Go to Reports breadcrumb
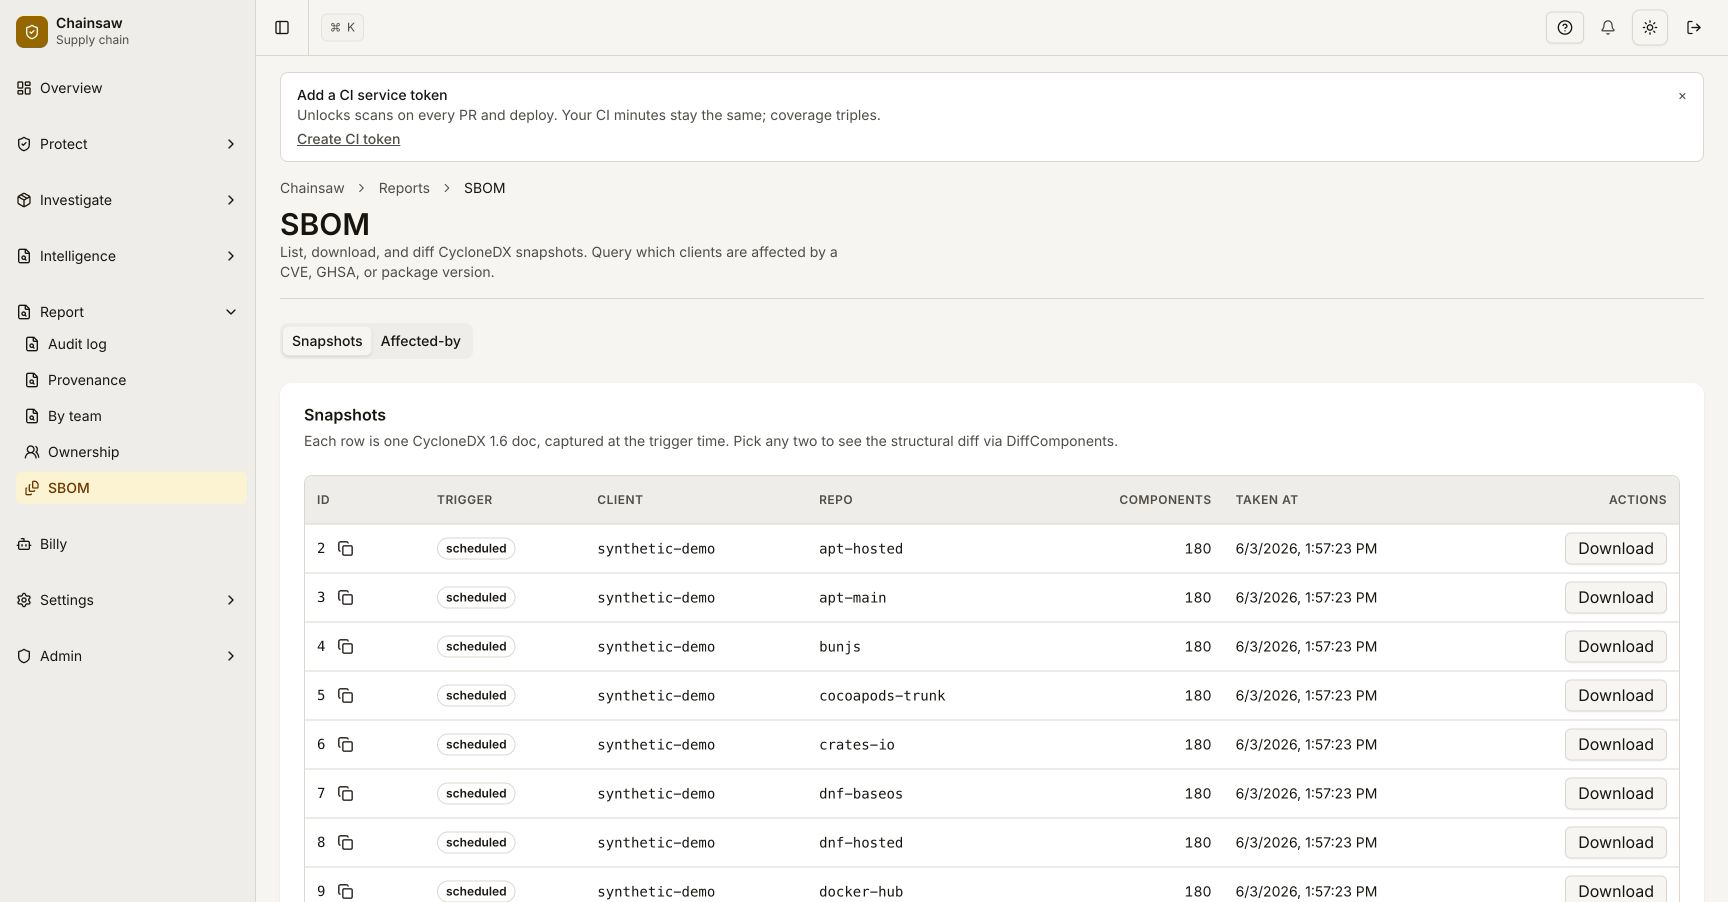Viewport: 1728px width, 902px height. [404, 188]
